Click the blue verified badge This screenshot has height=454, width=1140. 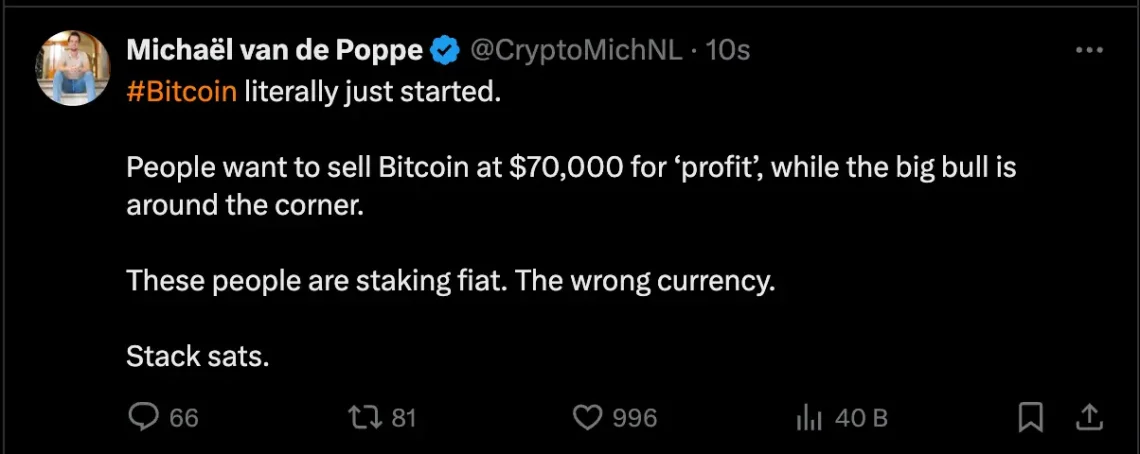point(443,49)
